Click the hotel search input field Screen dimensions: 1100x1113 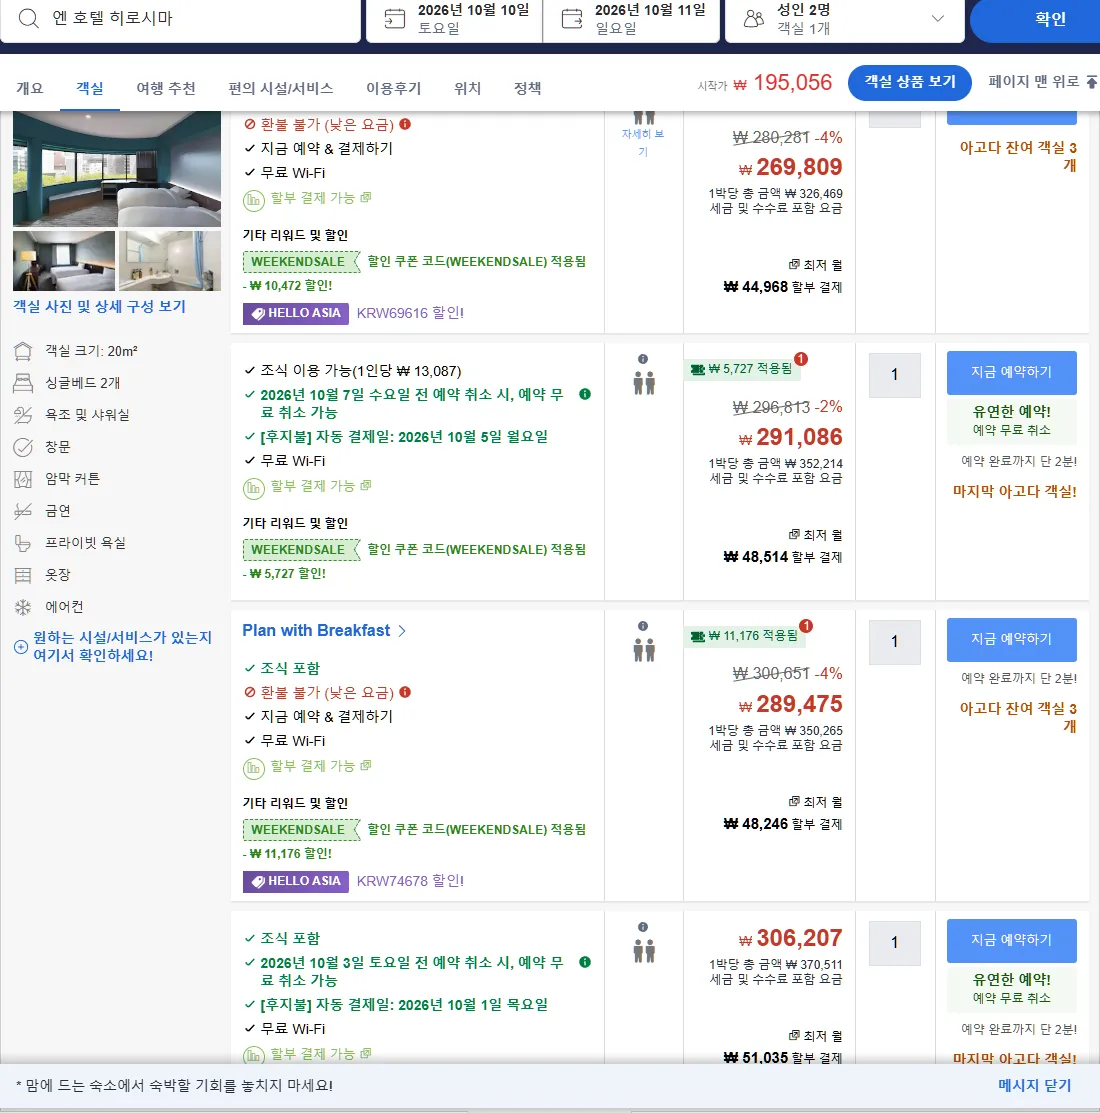pos(180,19)
